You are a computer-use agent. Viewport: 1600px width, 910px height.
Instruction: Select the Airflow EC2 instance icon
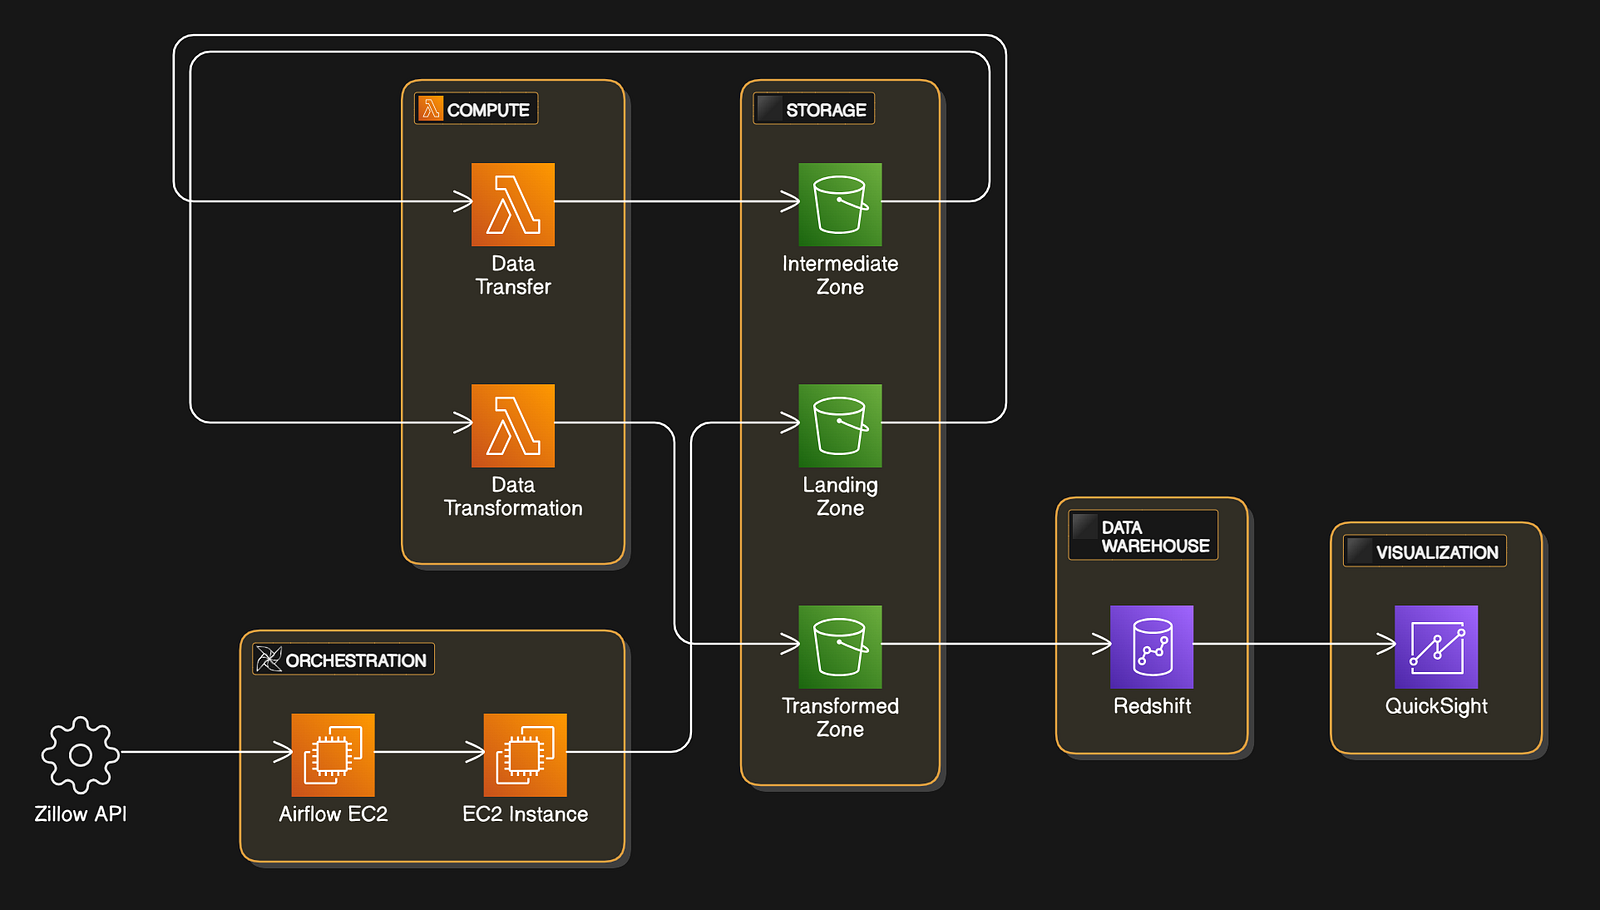tap(333, 754)
